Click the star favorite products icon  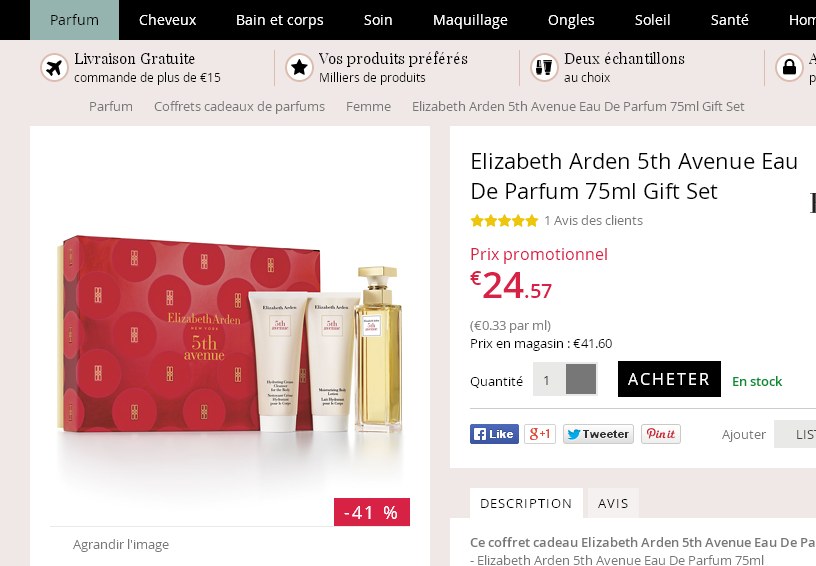click(299, 68)
